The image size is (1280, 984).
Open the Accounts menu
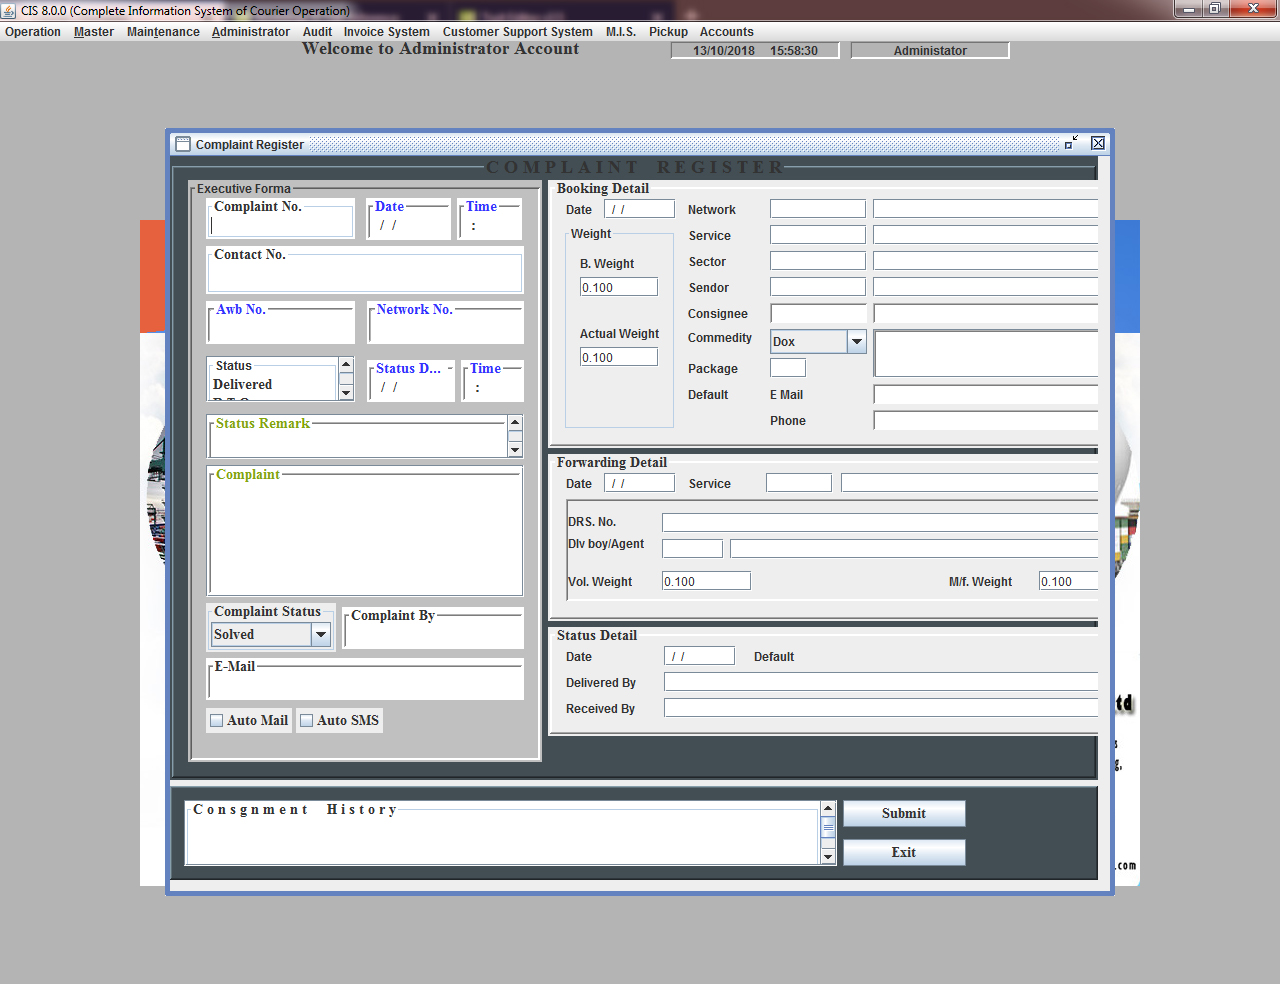tap(727, 32)
